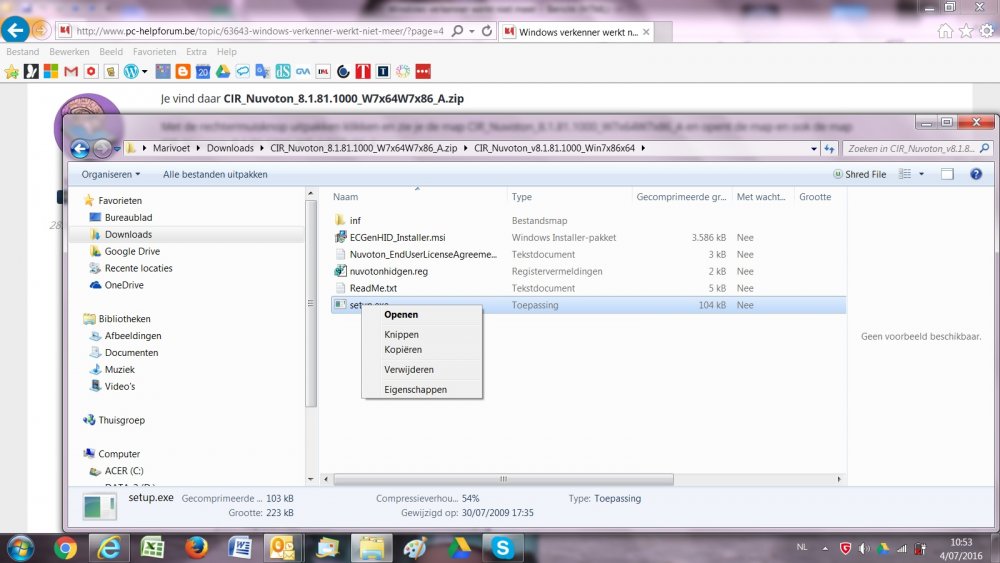1000x563 pixels.
Task: Select the ReadMe.txt file
Action: (373, 288)
